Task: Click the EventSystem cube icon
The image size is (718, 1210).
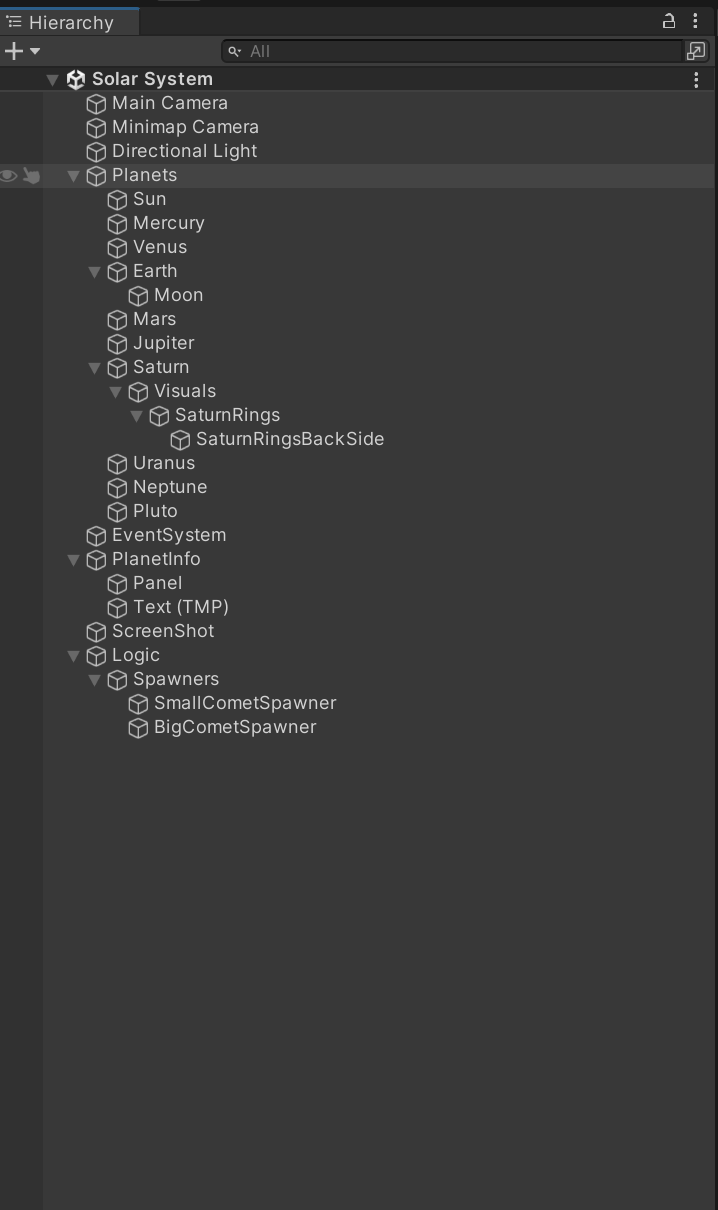Action: pos(96,535)
